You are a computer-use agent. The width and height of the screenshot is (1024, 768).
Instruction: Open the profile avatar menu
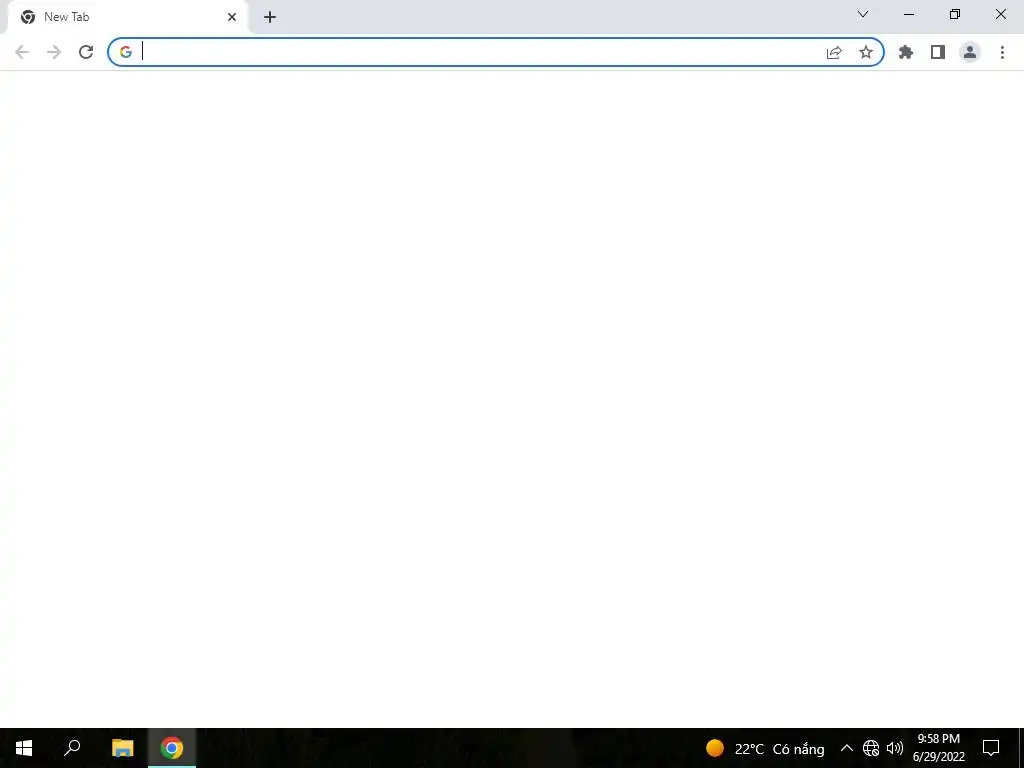(970, 52)
